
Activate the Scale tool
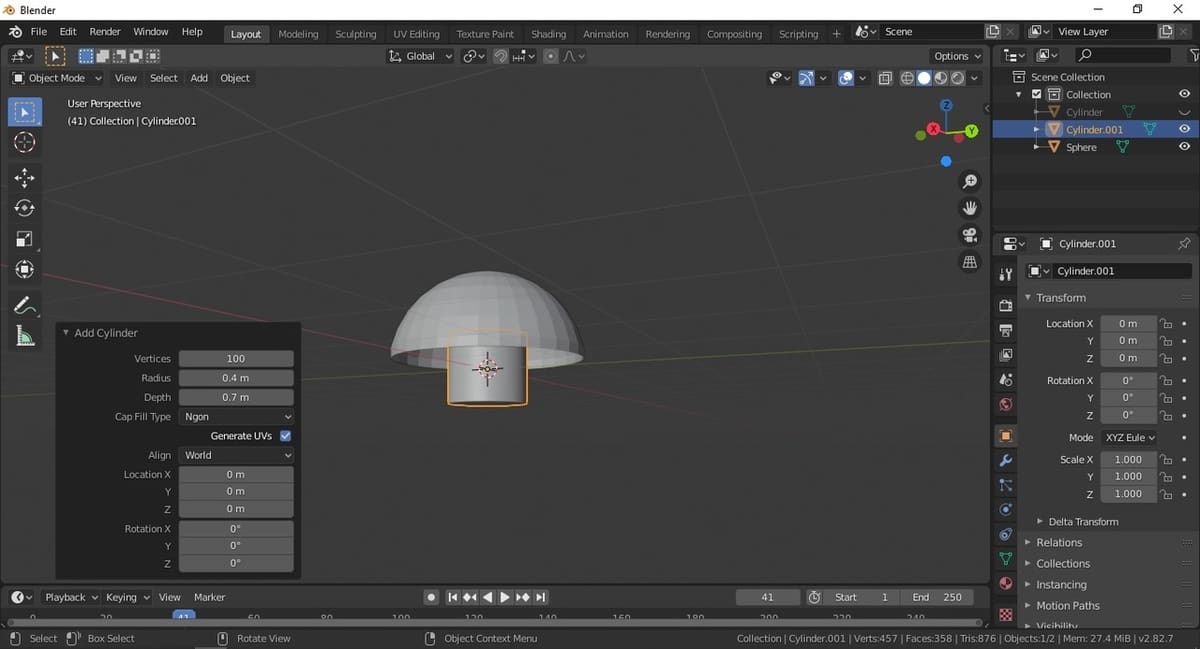point(25,239)
